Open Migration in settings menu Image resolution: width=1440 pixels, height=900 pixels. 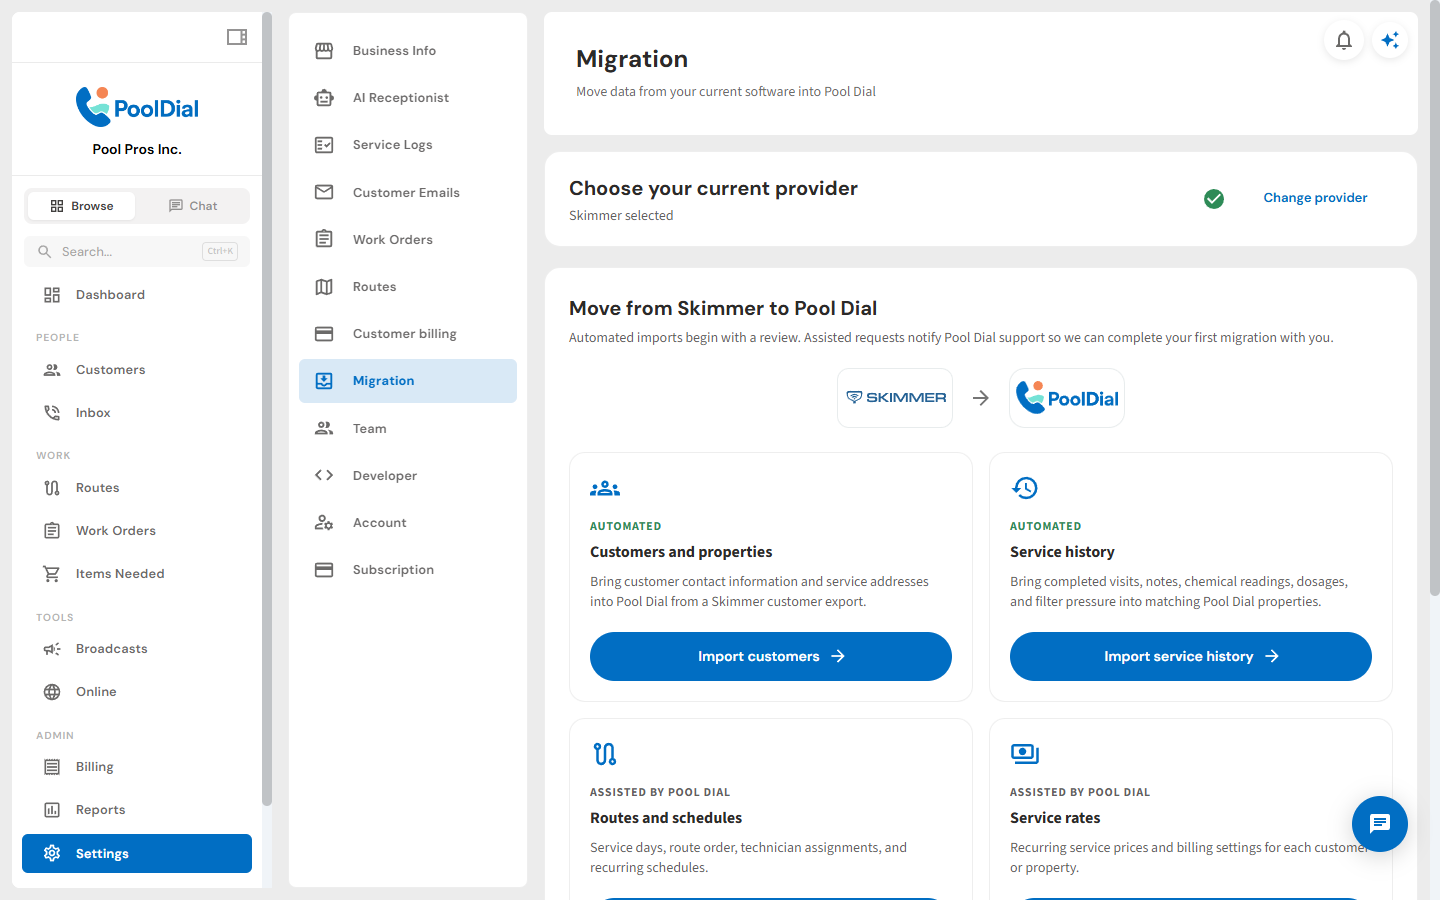pyautogui.click(x=408, y=381)
